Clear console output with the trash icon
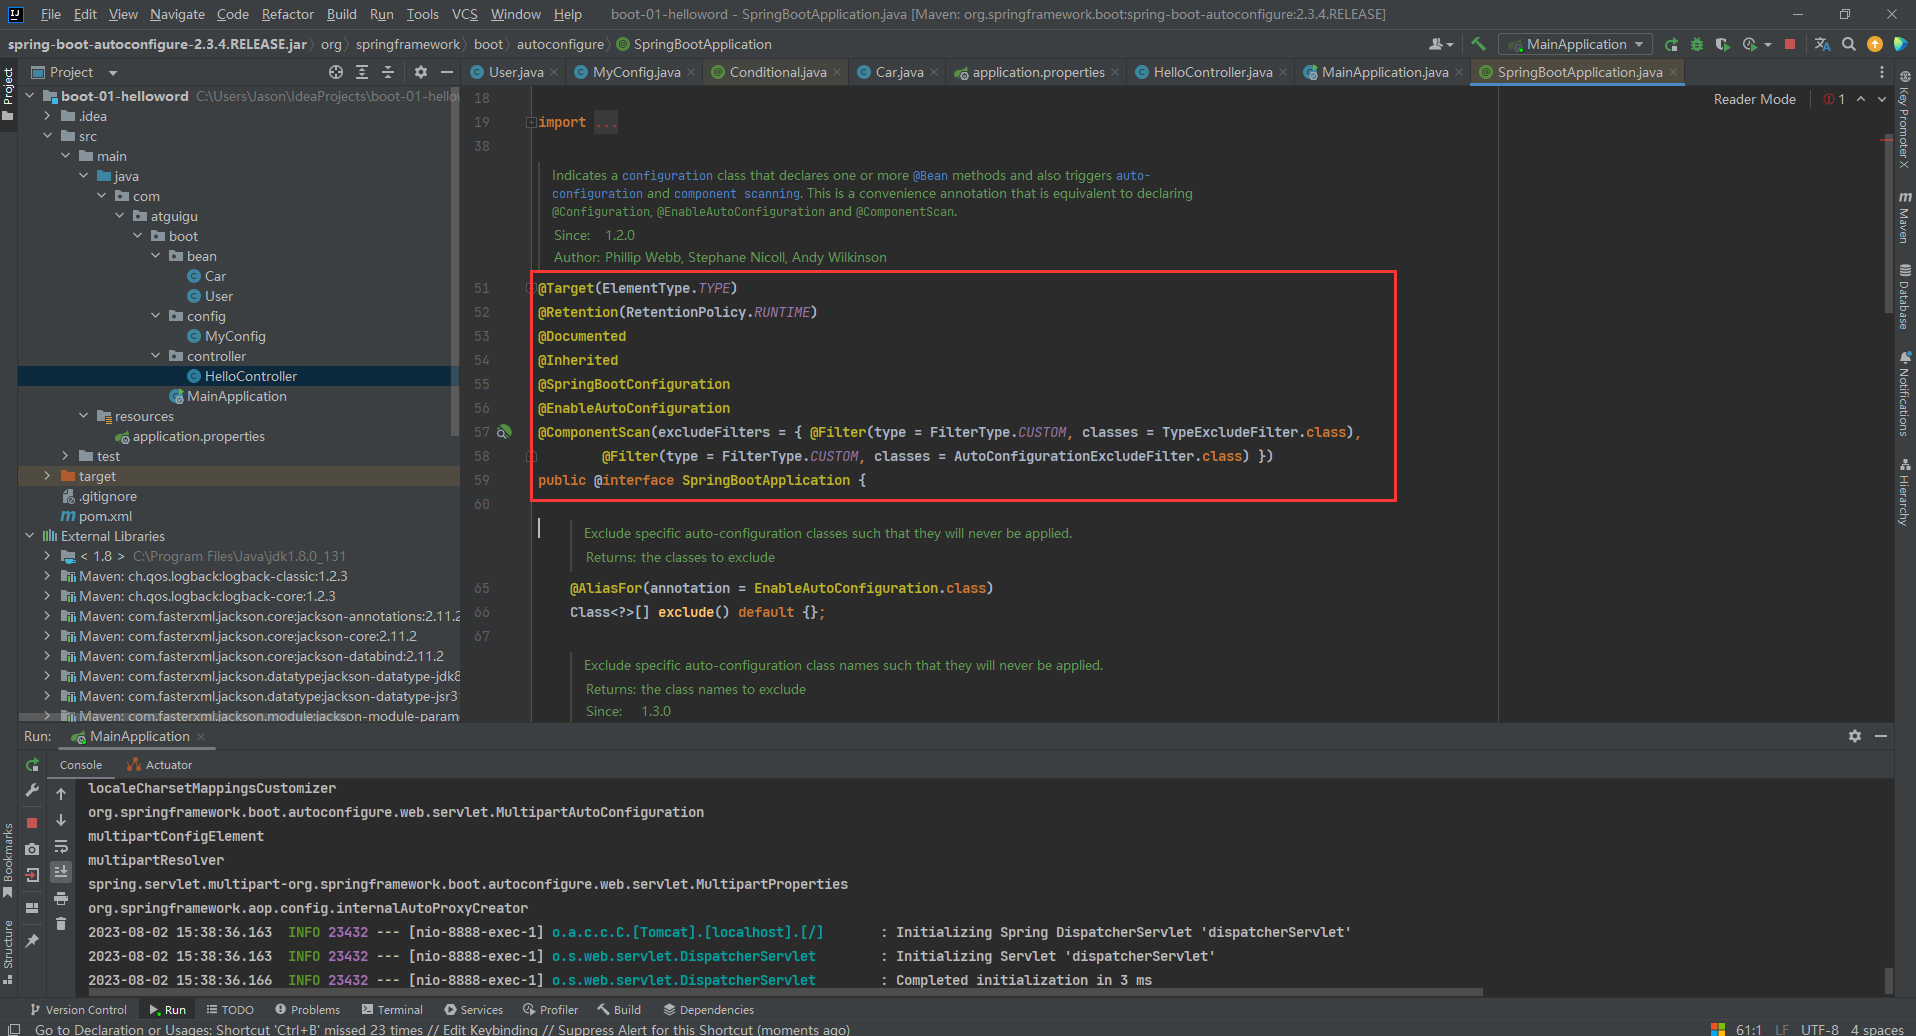This screenshot has height=1036, width=1916. (x=61, y=924)
